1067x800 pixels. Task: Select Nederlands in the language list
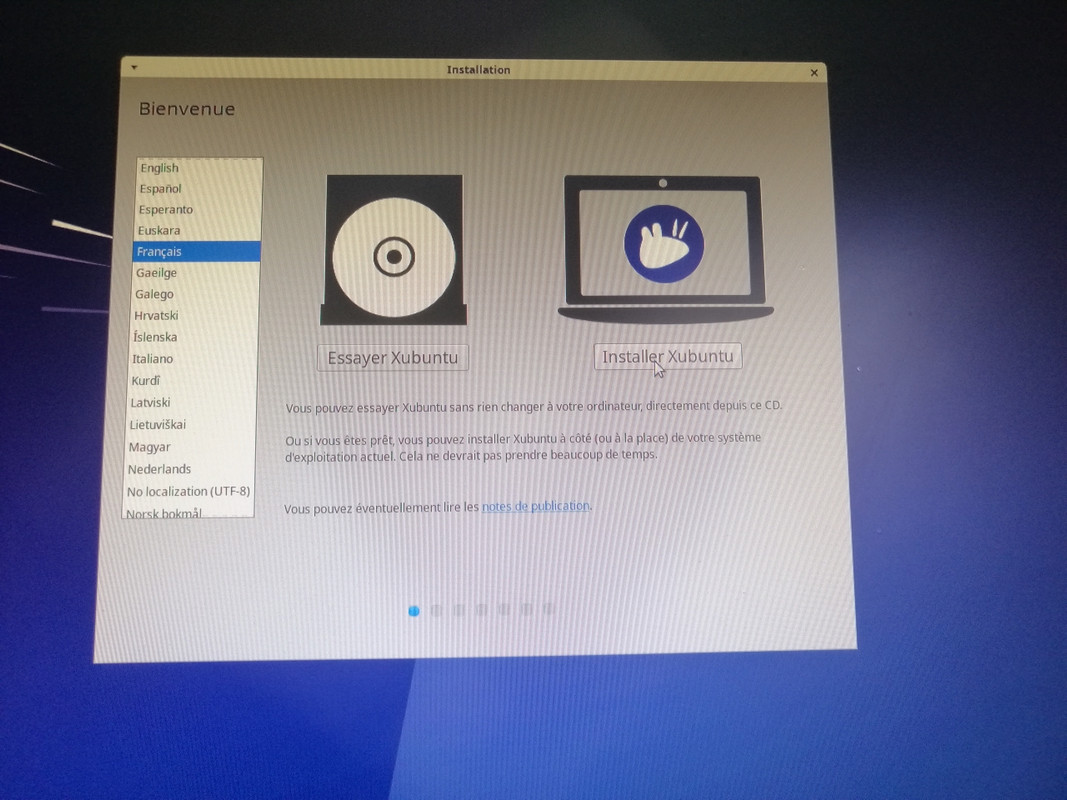coord(189,469)
